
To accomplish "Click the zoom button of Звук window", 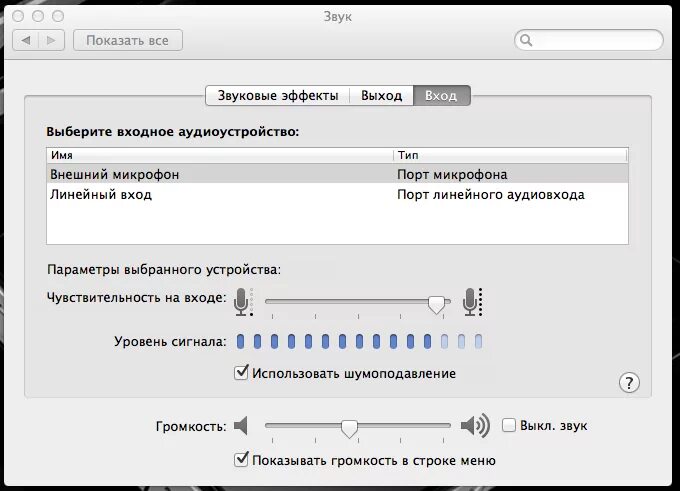I will (x=58, y=16).
